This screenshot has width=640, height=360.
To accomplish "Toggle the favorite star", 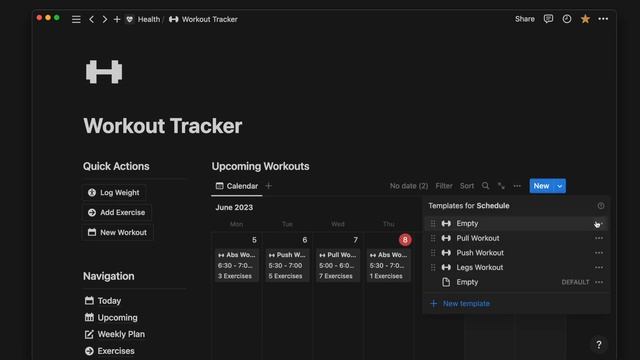I will click(585, 19).
